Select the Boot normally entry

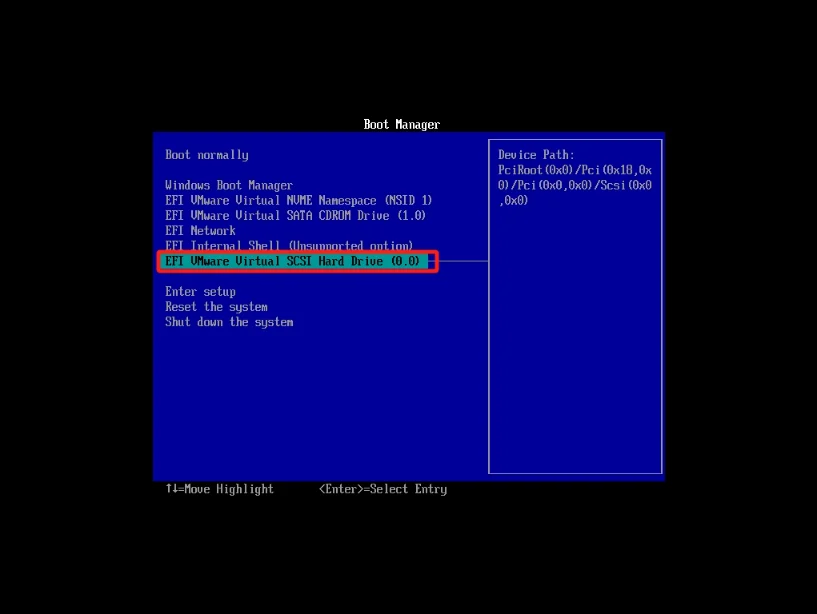coord(207,155)
